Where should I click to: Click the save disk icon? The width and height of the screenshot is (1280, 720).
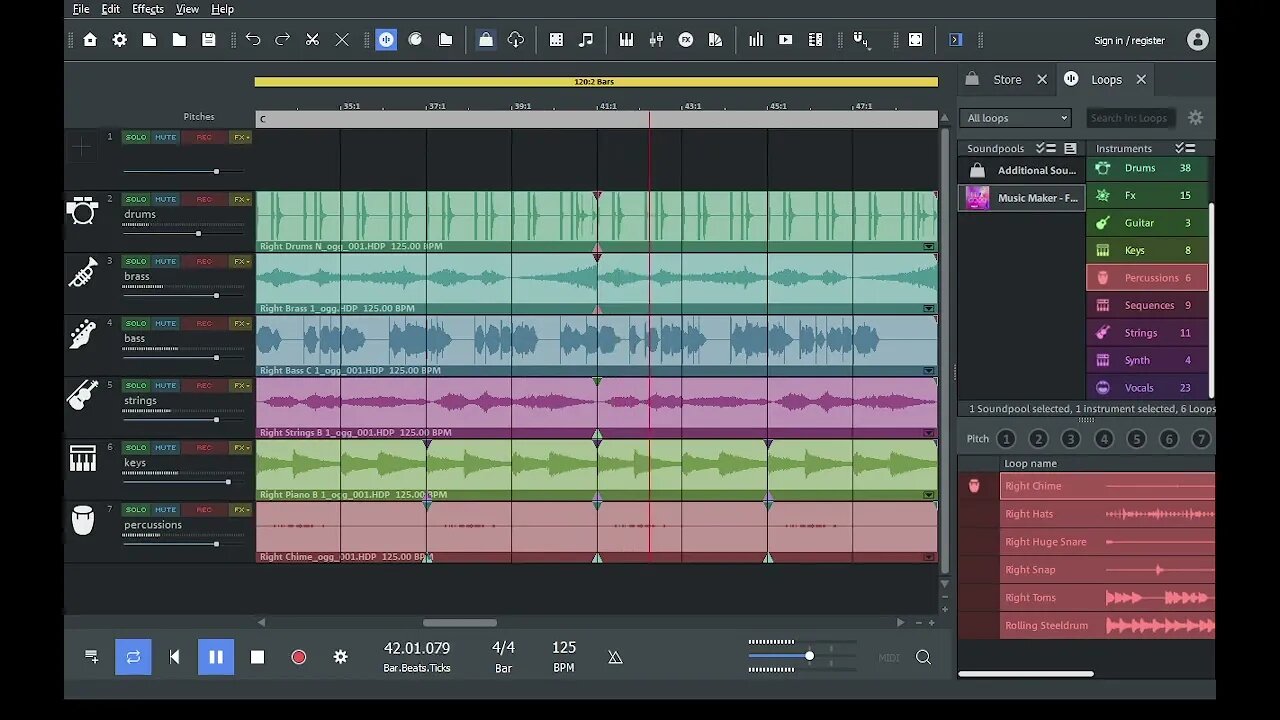click(x=209, y=40)
